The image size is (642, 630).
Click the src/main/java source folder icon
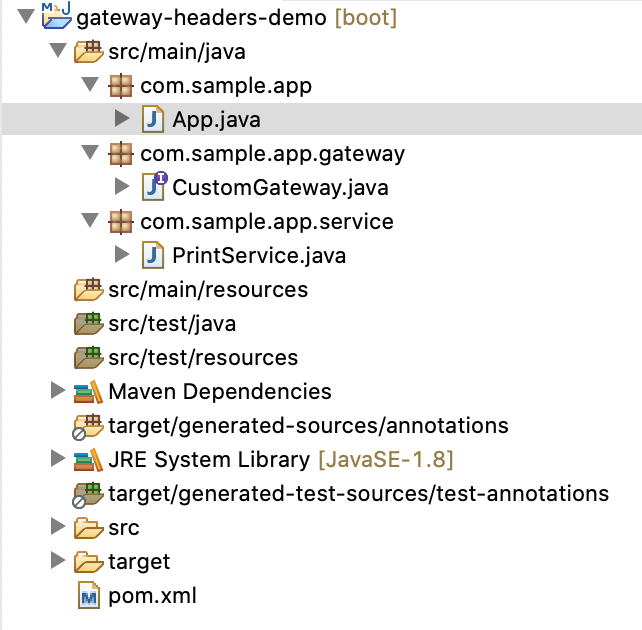[x=88, y=52]
